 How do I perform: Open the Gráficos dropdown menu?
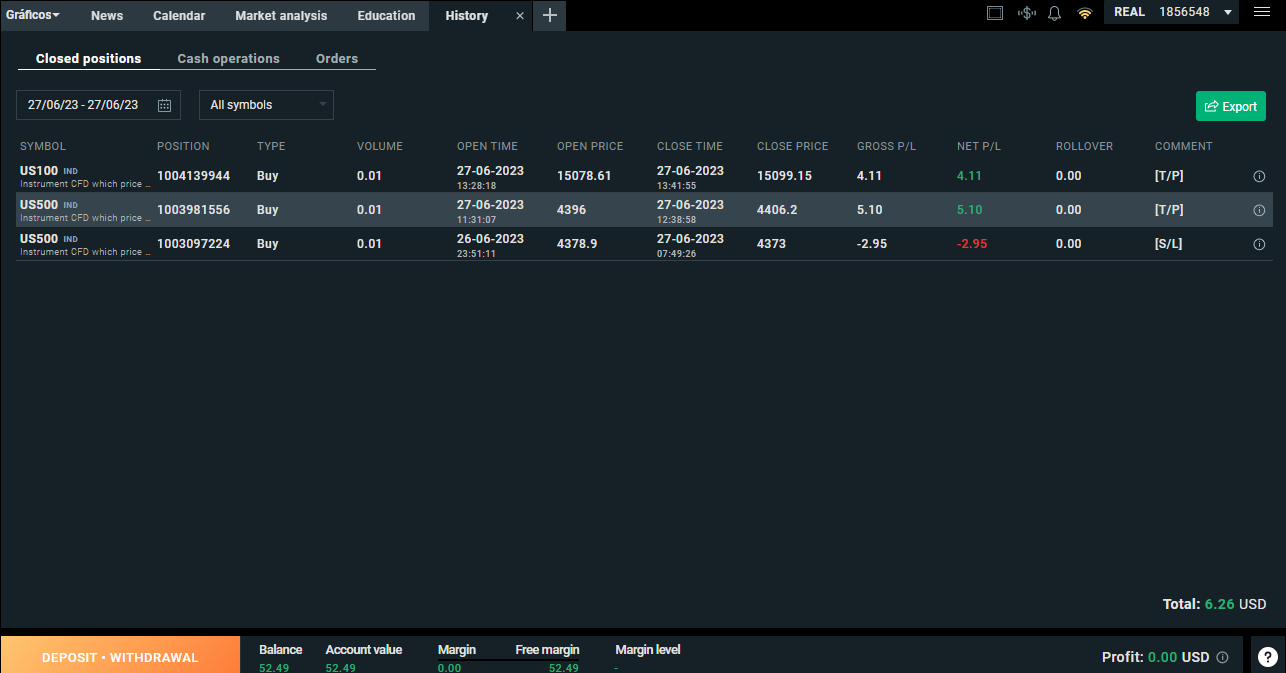pyautogui.click(x=32, y=15)
